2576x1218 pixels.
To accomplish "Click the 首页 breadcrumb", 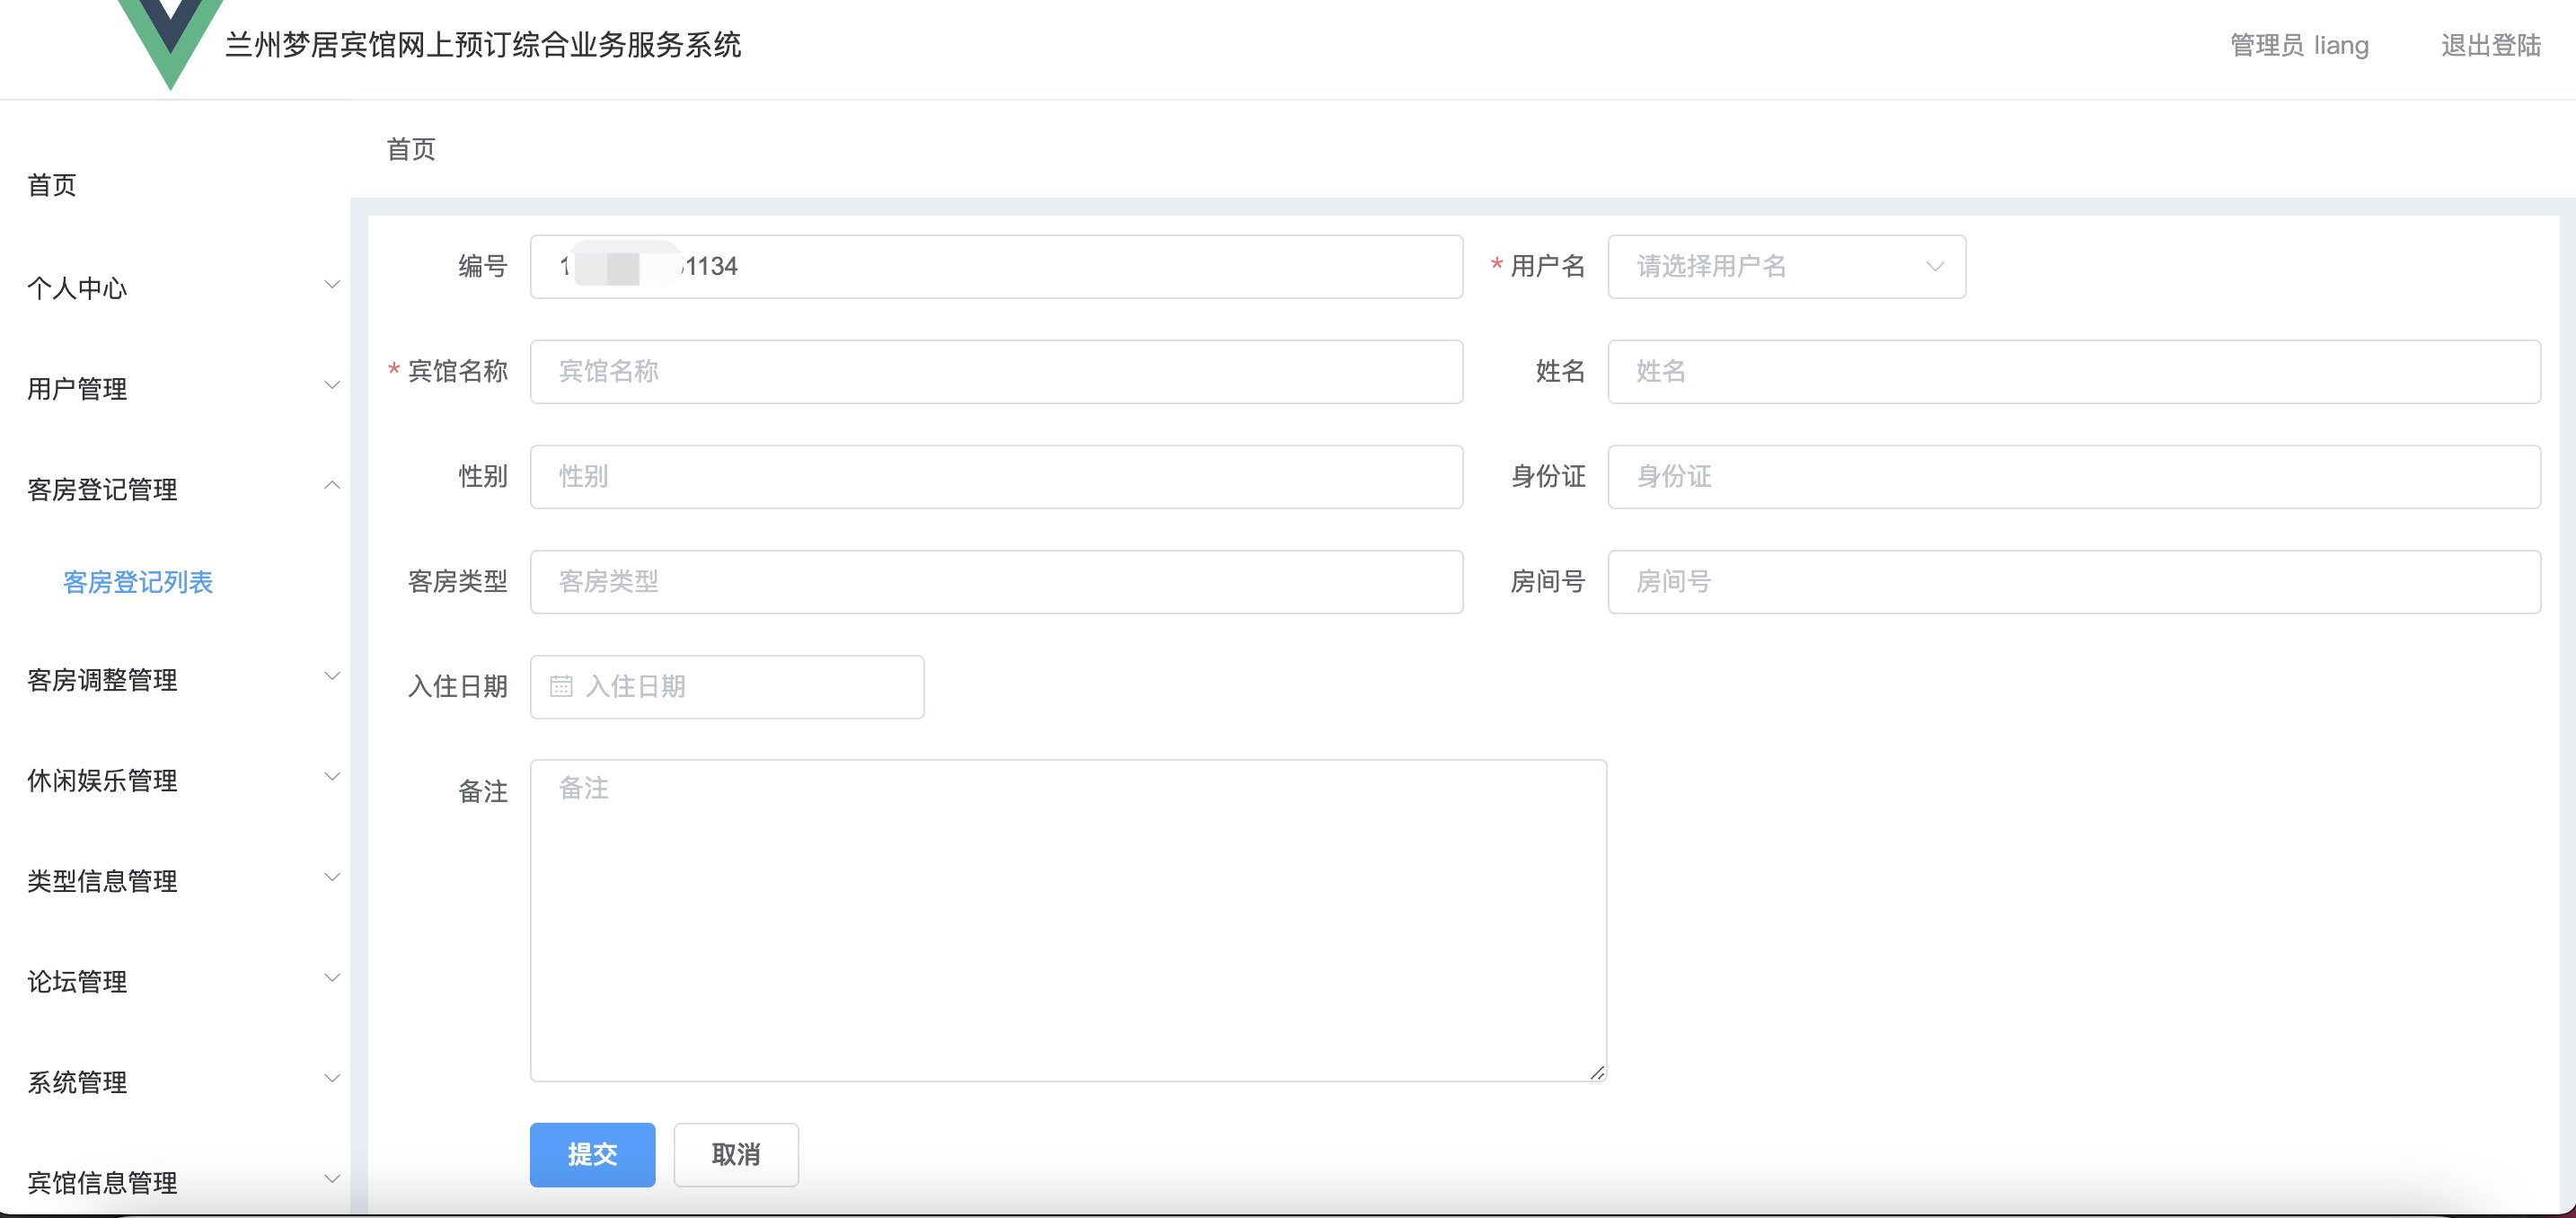I will (411, 149).
